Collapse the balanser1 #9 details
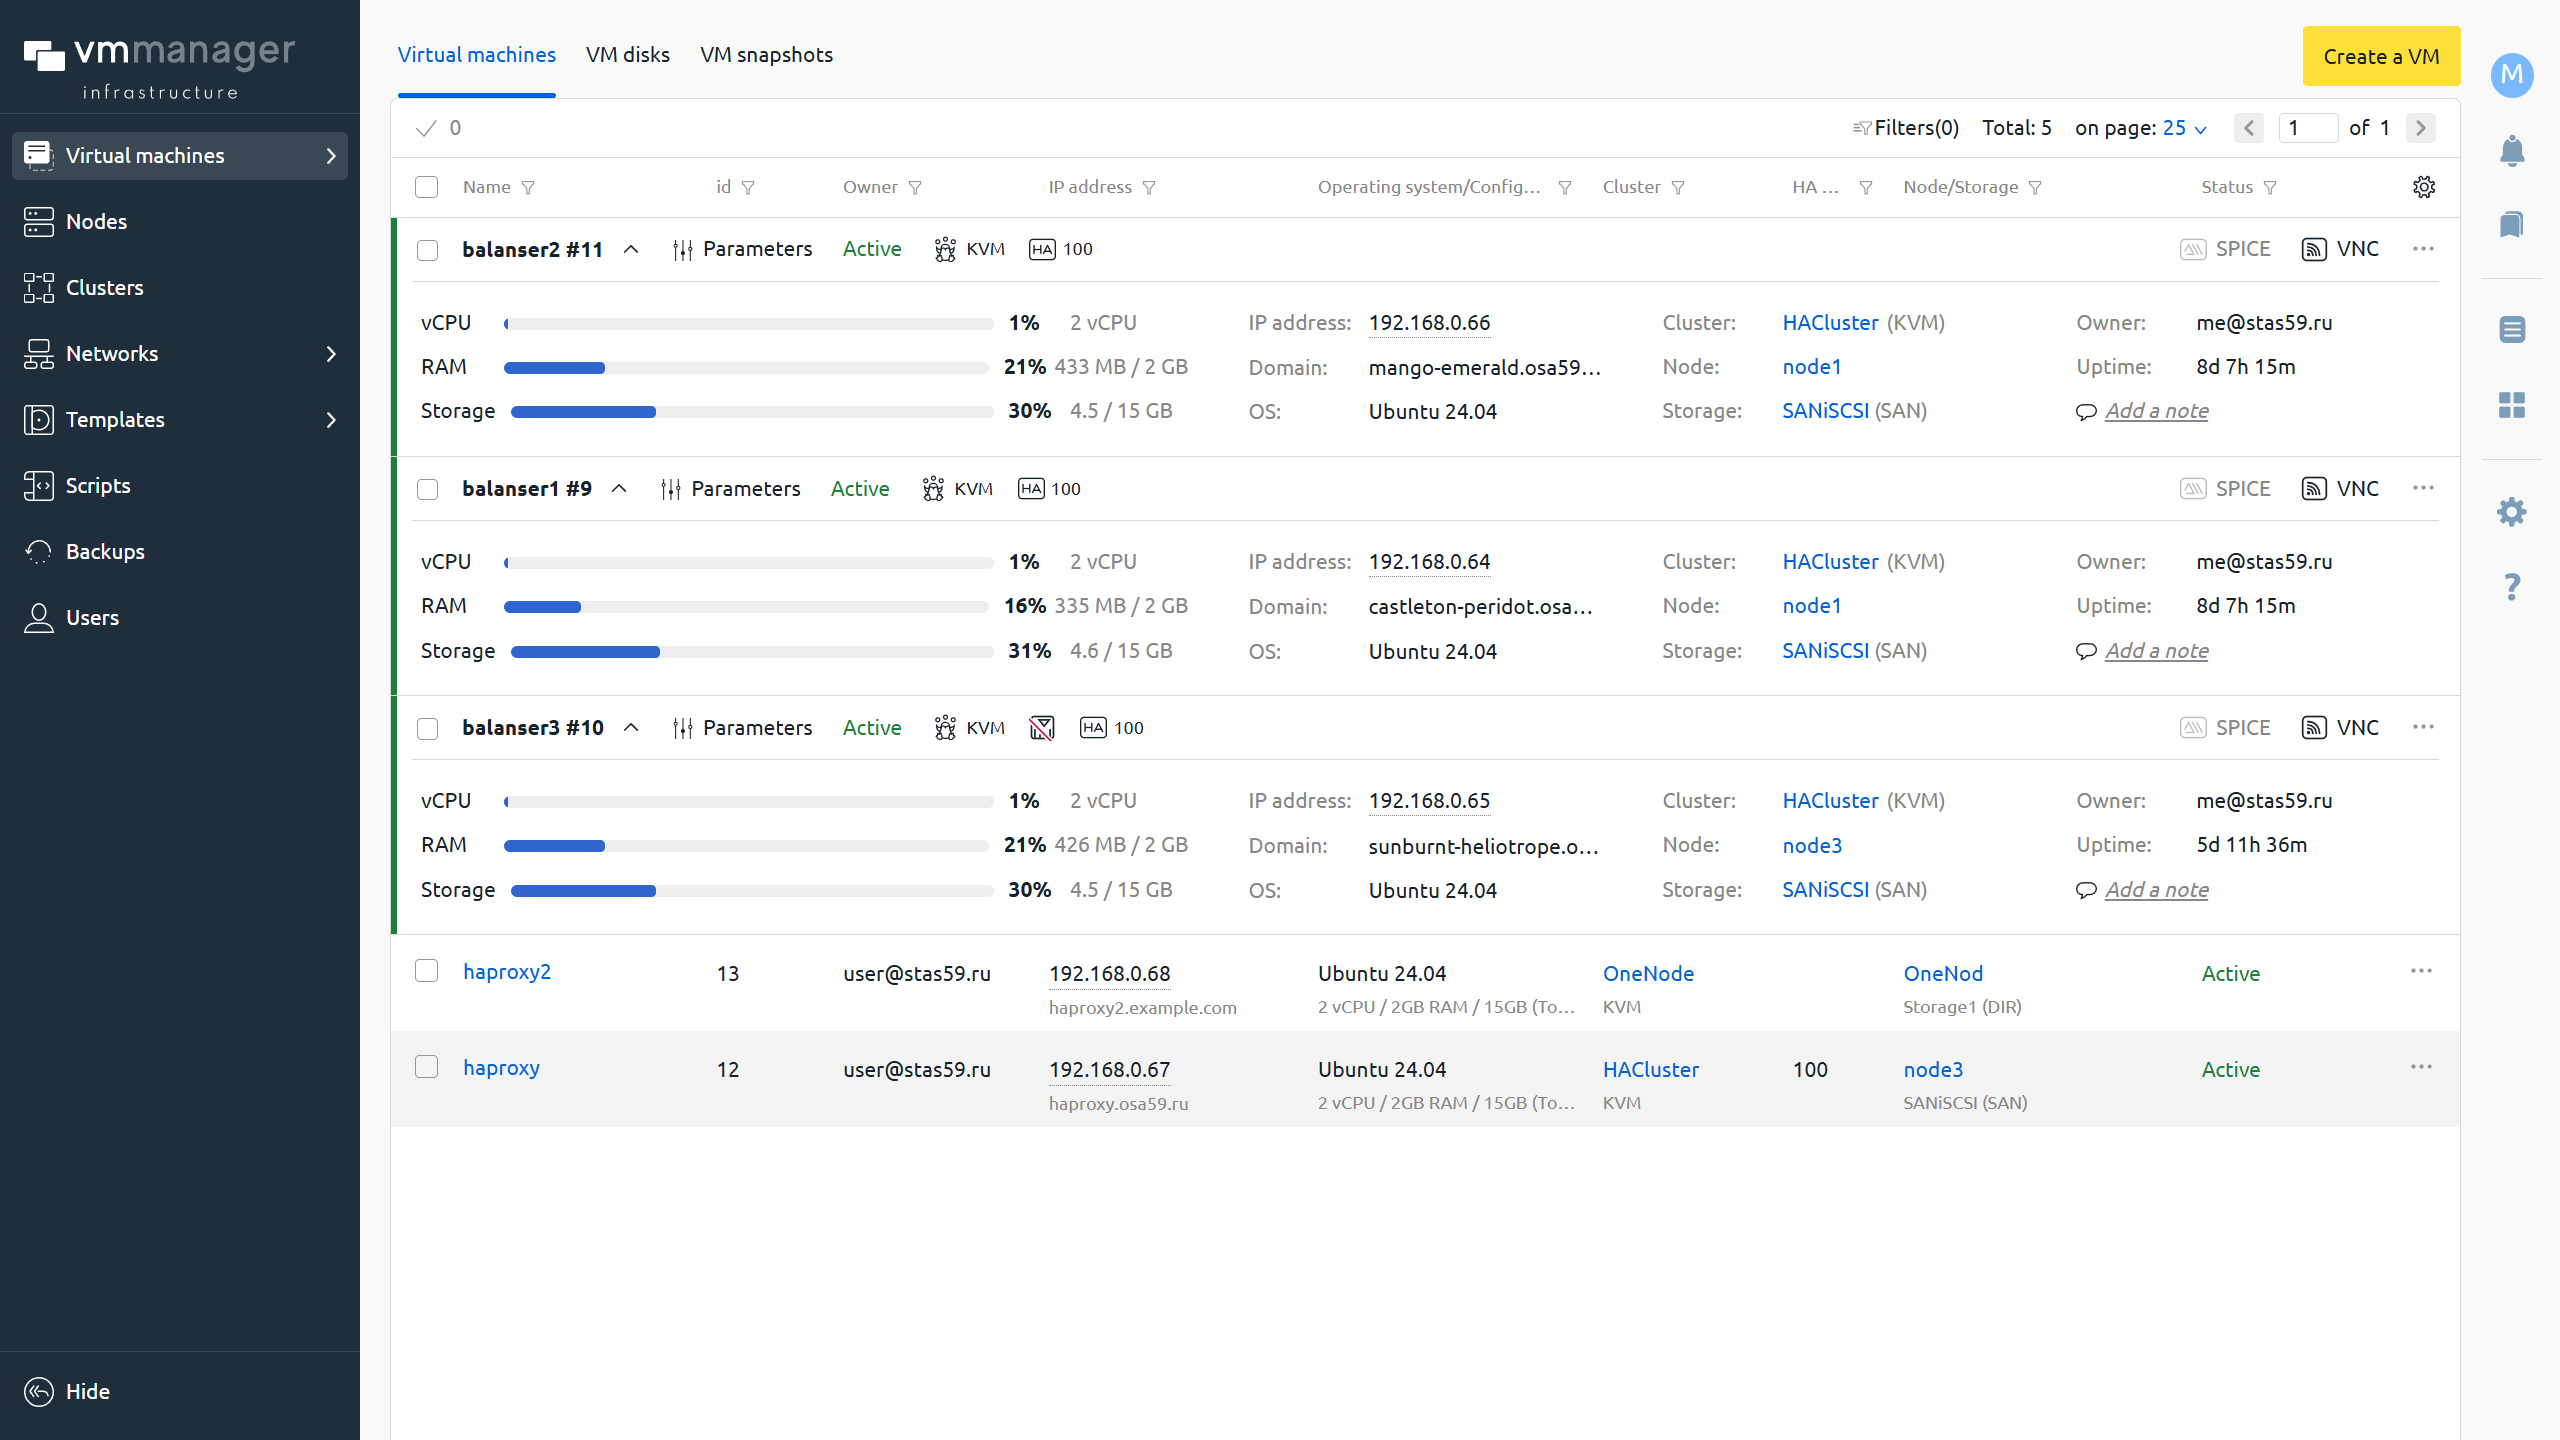Viewport: 2560px width, 1440px height. [619, 489]
